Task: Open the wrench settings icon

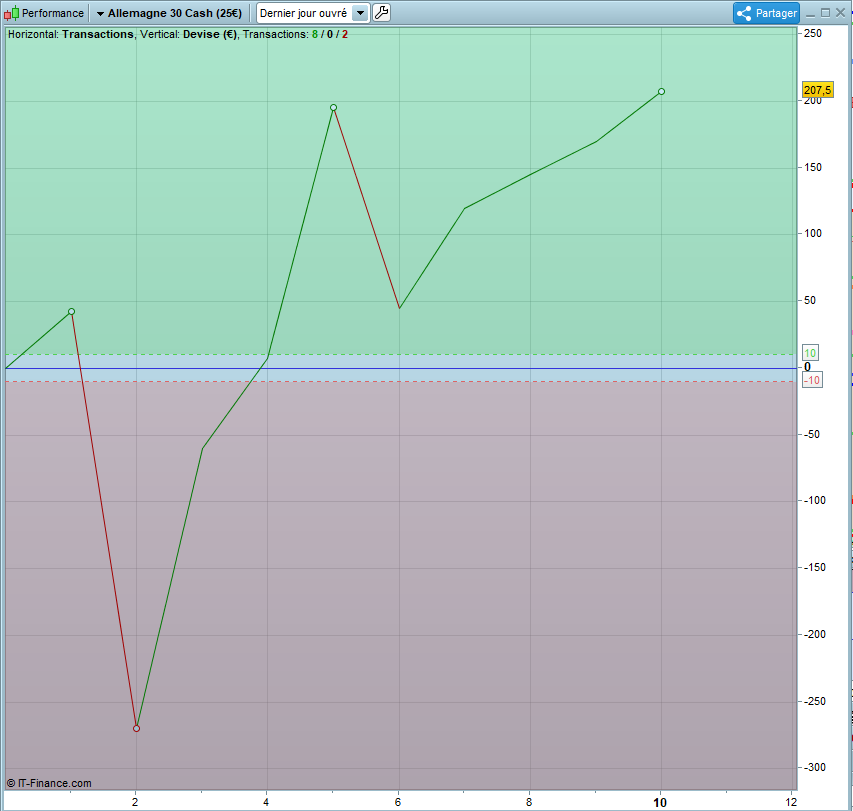Action: tap(381, 13)
